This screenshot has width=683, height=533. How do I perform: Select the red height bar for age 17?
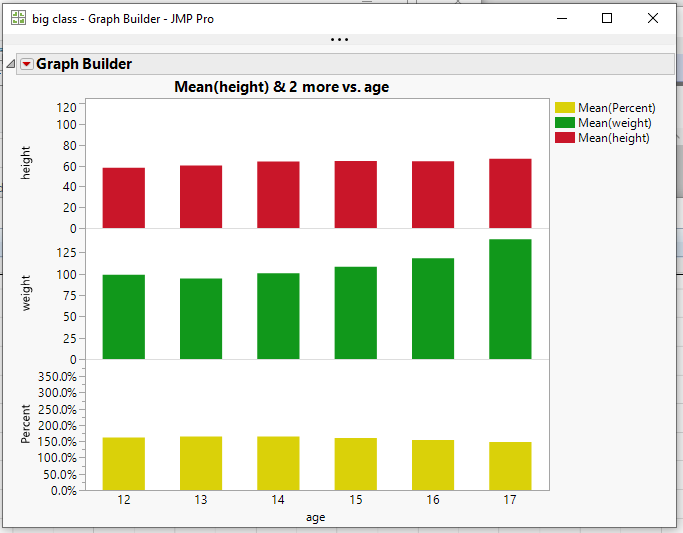click(x=510, y=193)
